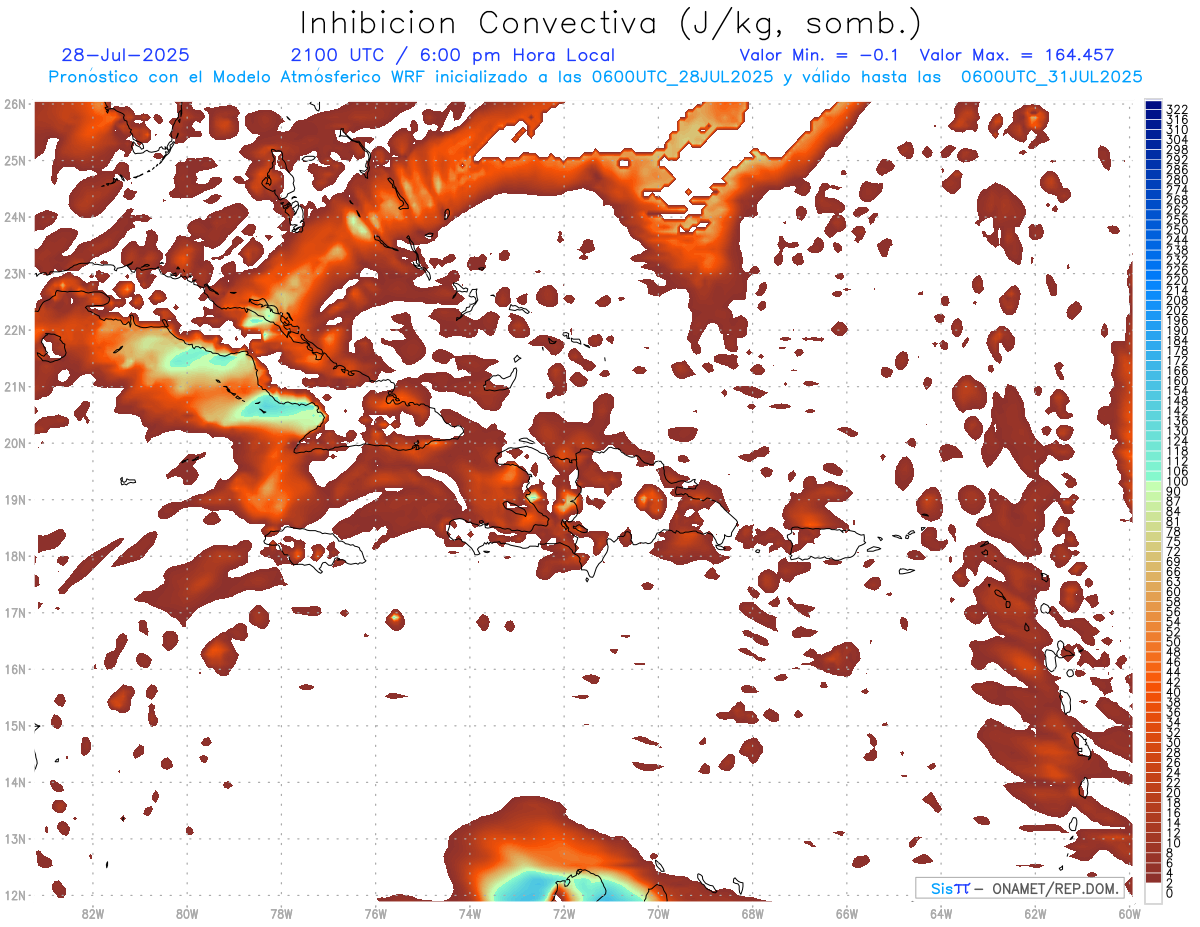Screen dimensions: 1200x927
Task: Click the 20N latitude label
Action: [15, 443]
